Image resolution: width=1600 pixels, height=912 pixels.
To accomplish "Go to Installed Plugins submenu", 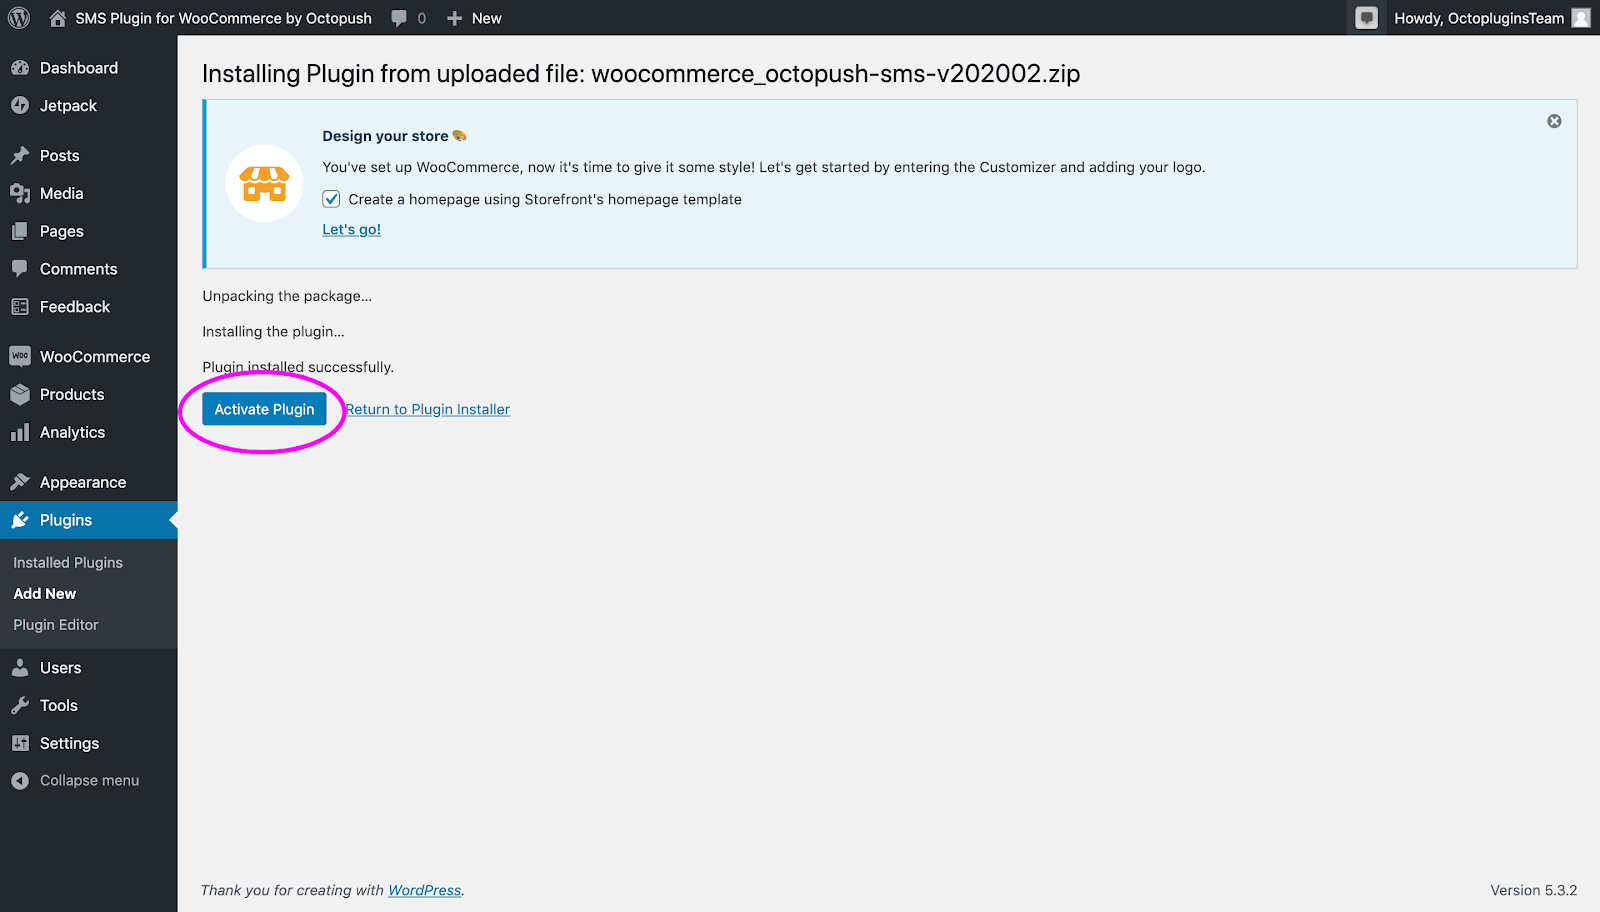I will click(x=68, y=562).
